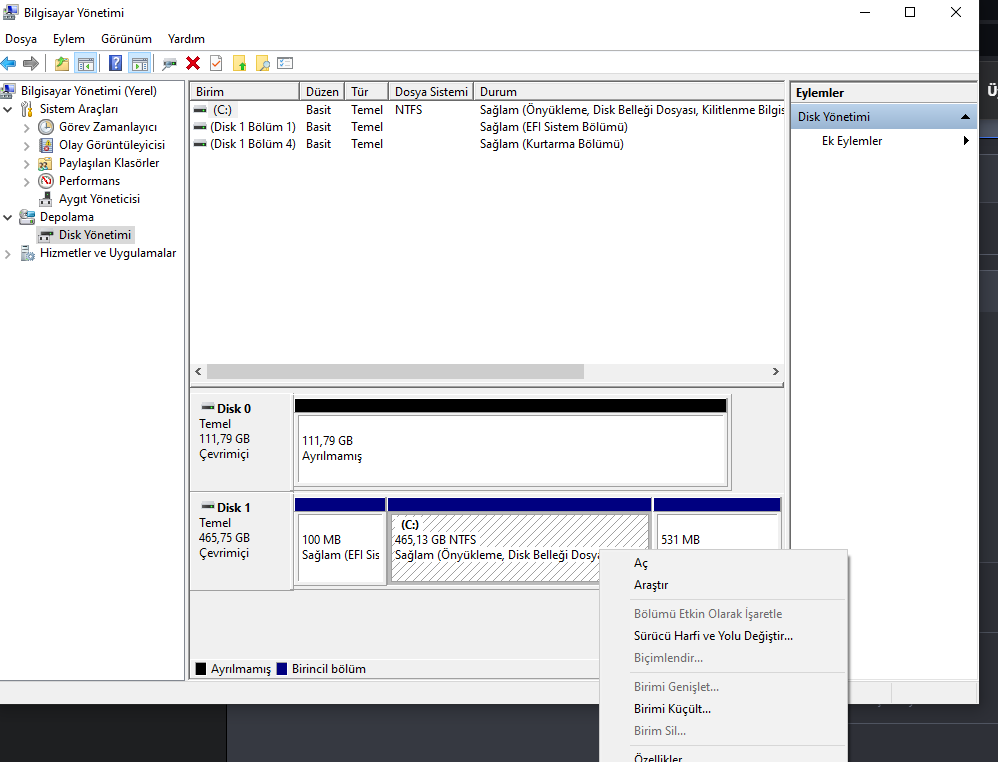
Task: Expand the Görev Zamanlayıcı node
Action: (x=27, y=127)
